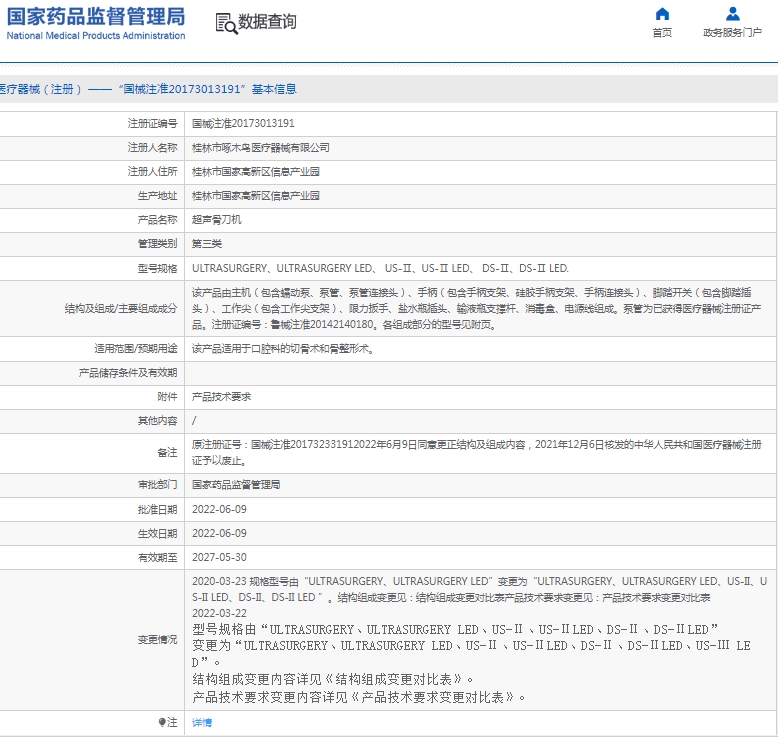Click the 有效期至 row label

click(157, 557)
